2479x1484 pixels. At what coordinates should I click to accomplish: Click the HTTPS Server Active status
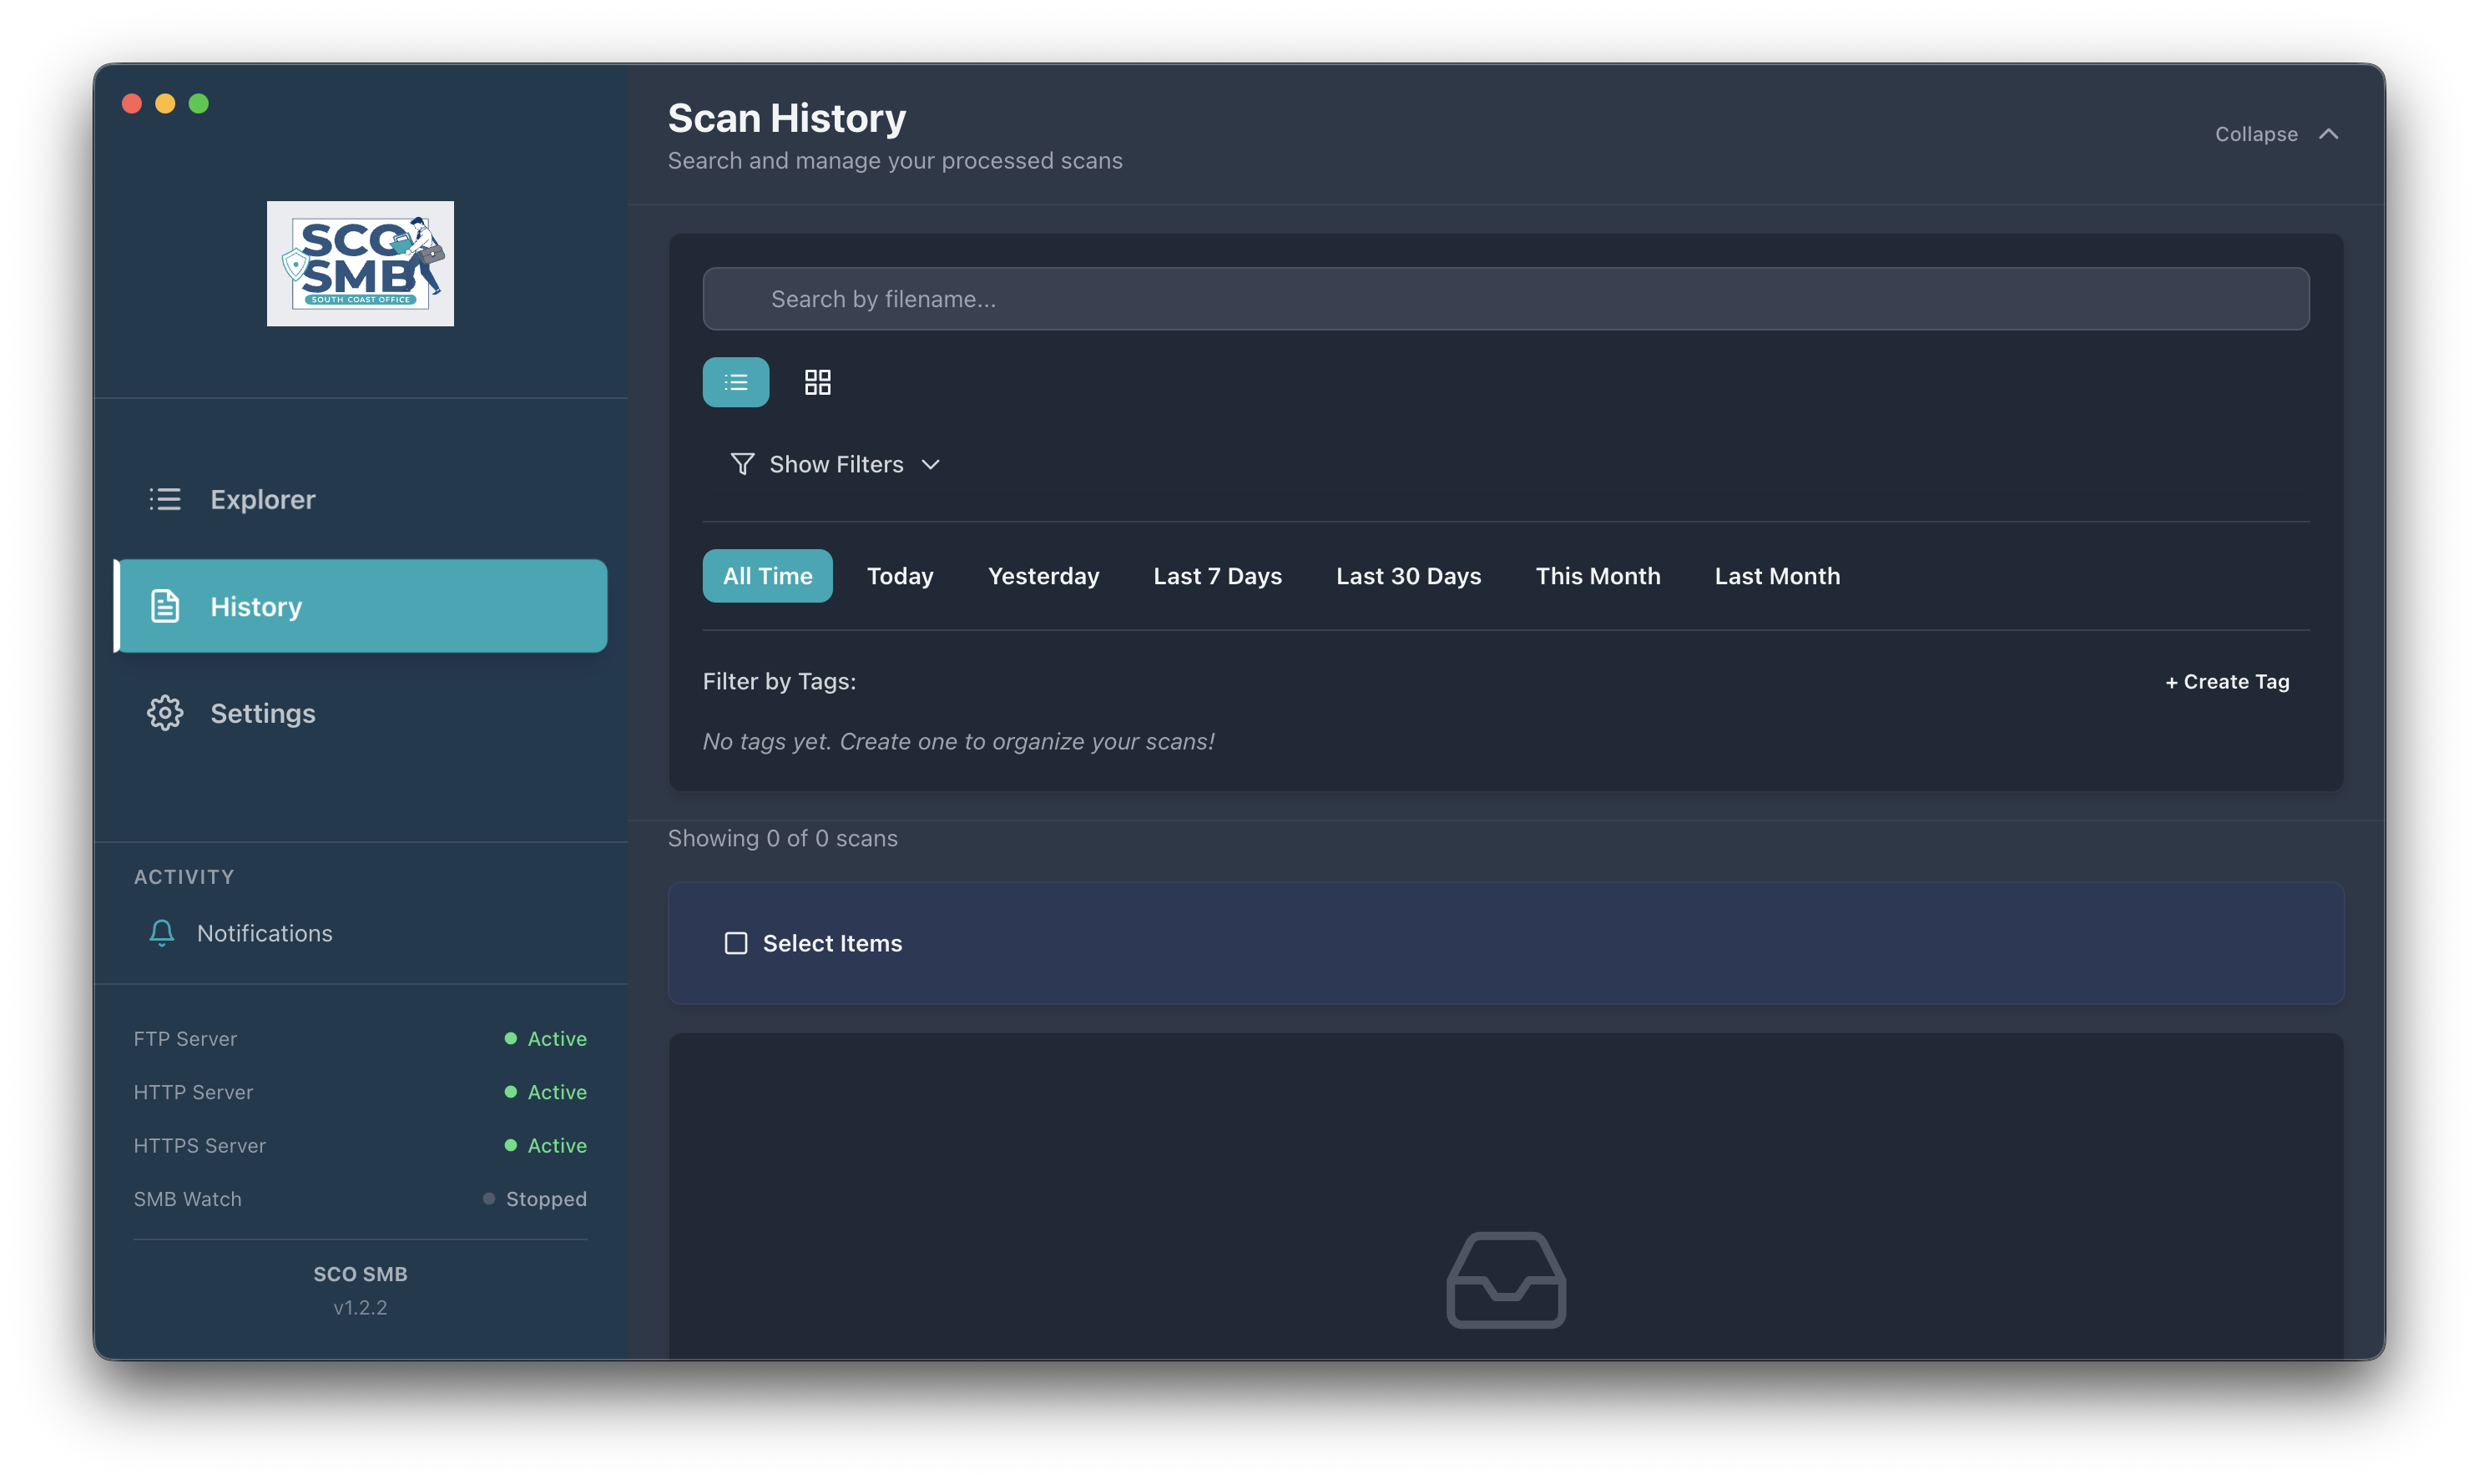click(x=545, y=1145)
